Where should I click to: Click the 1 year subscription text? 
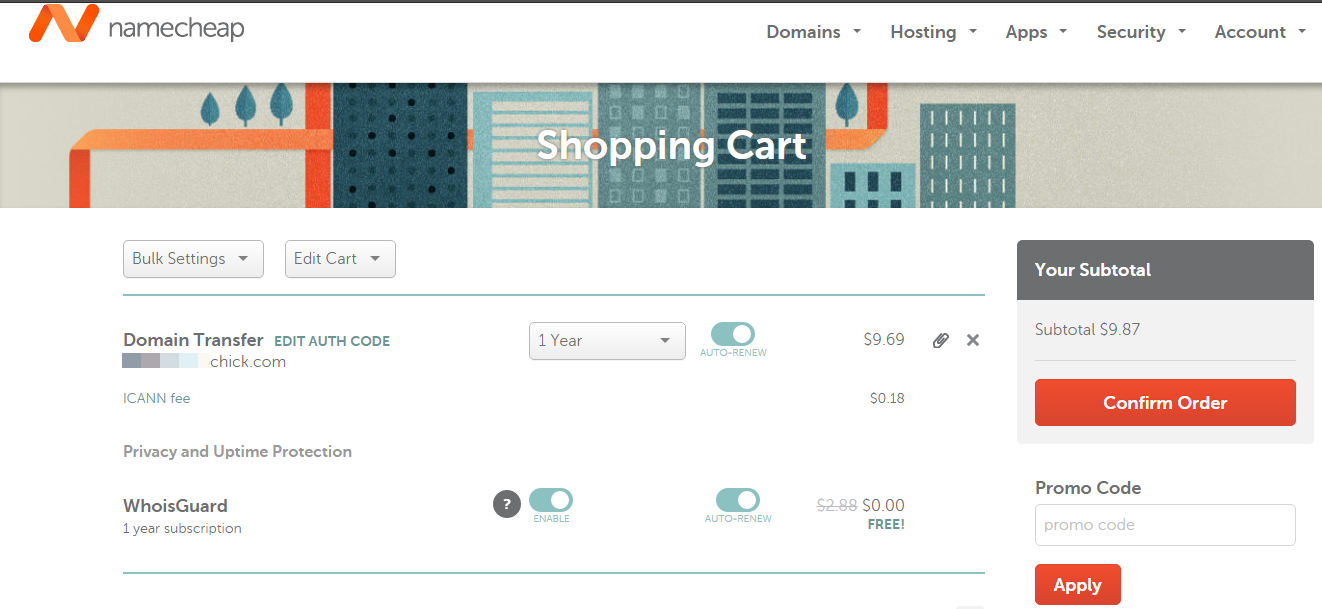tap(182, 528)
